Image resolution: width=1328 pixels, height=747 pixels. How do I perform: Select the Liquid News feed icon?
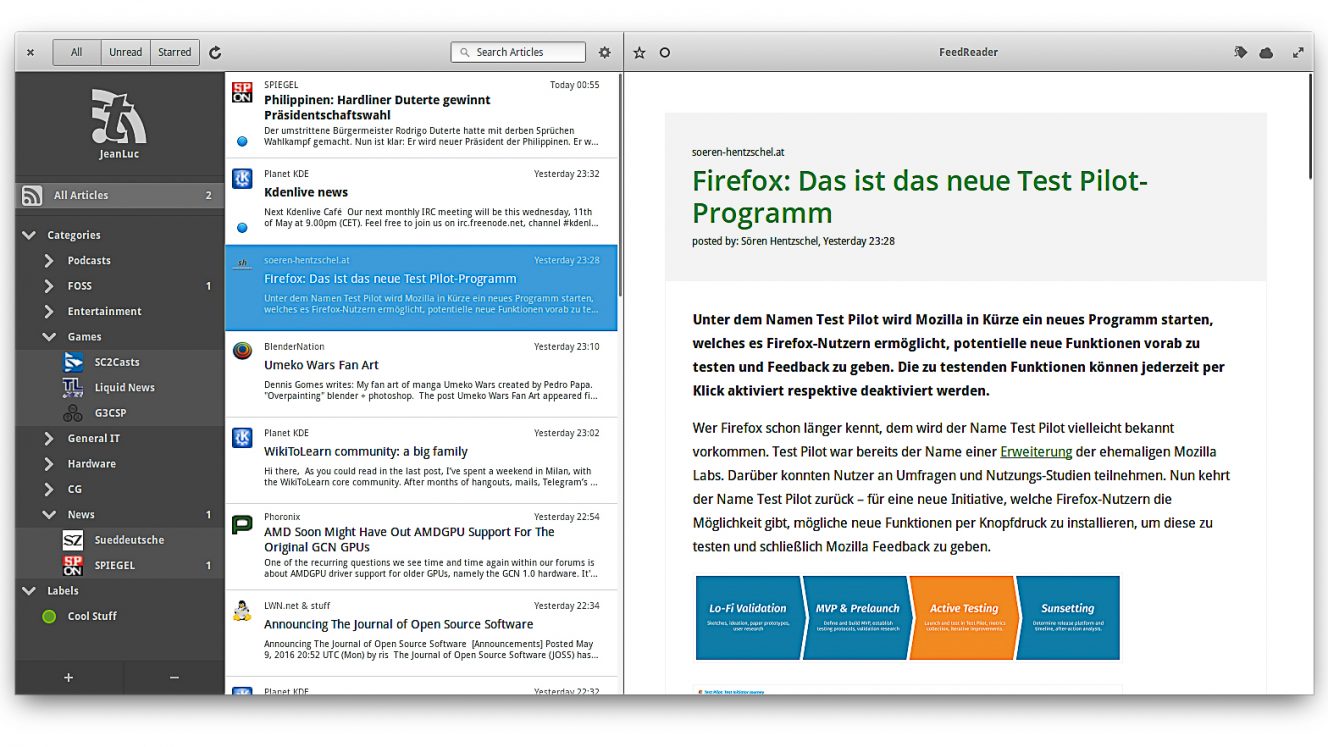tap(73, 387)
